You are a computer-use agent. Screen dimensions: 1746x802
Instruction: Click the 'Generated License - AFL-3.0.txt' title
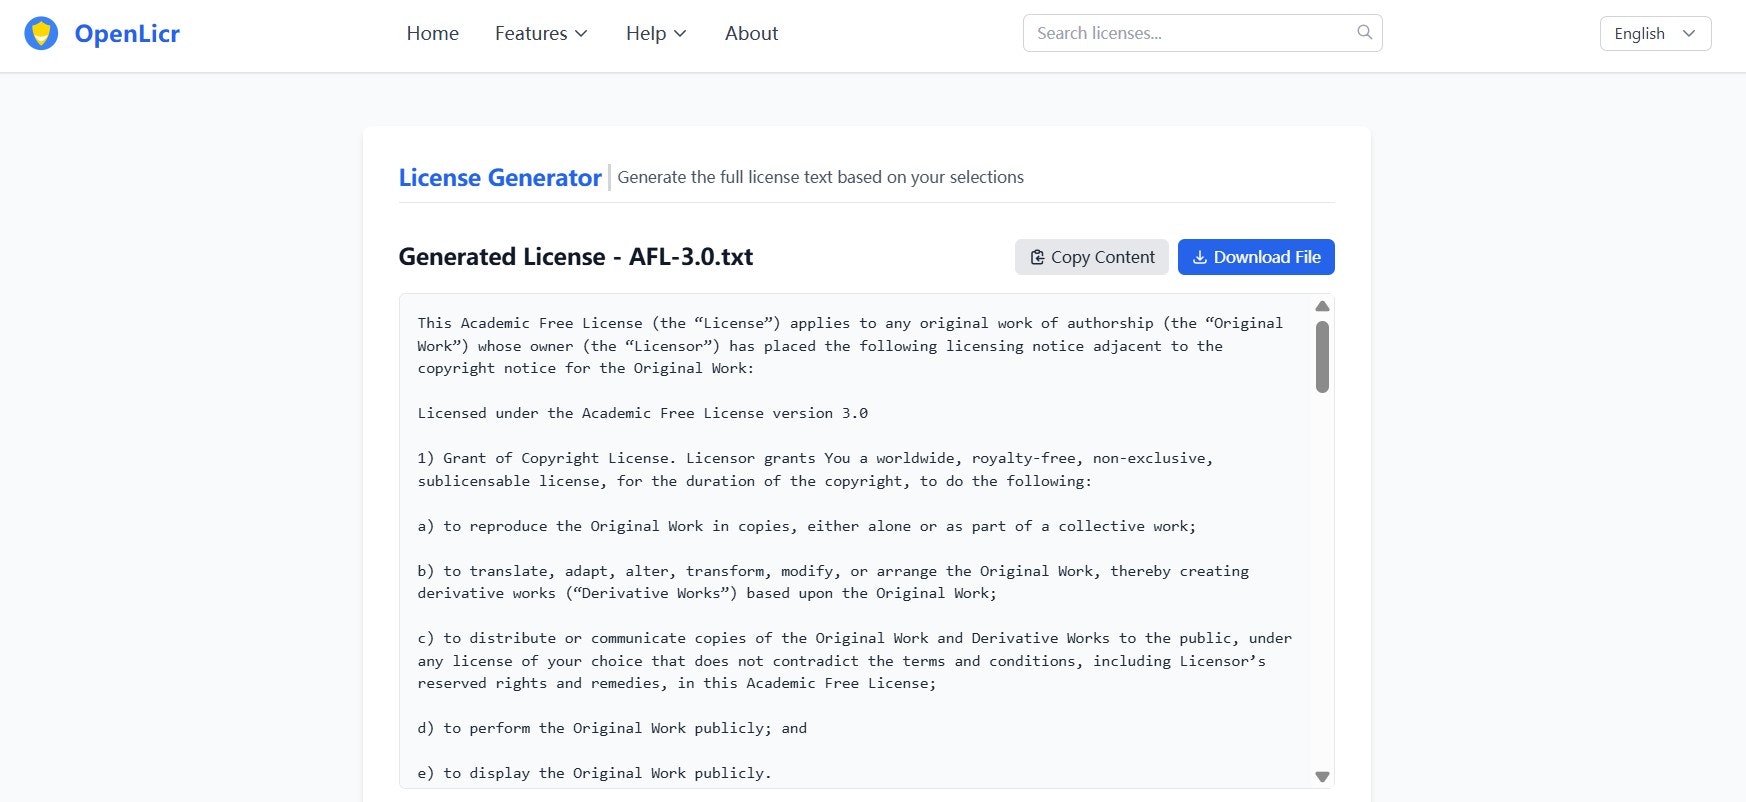tap(576, 257)
